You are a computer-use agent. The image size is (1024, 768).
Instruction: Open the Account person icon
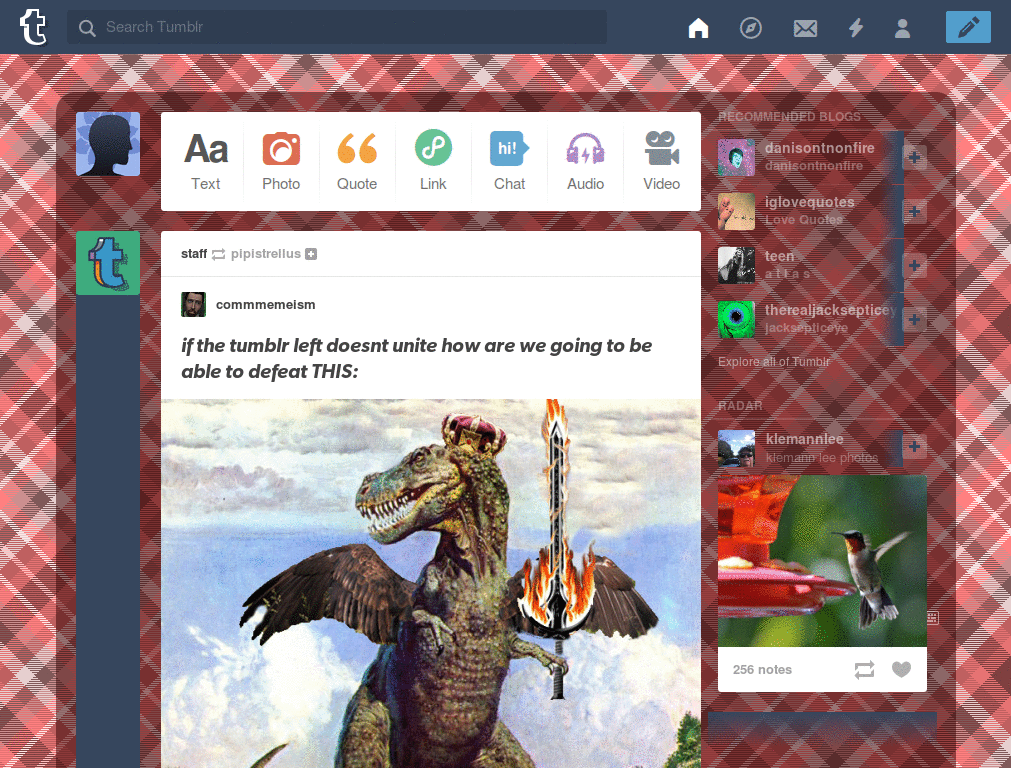pyautogui.click(x=903, y=28)
